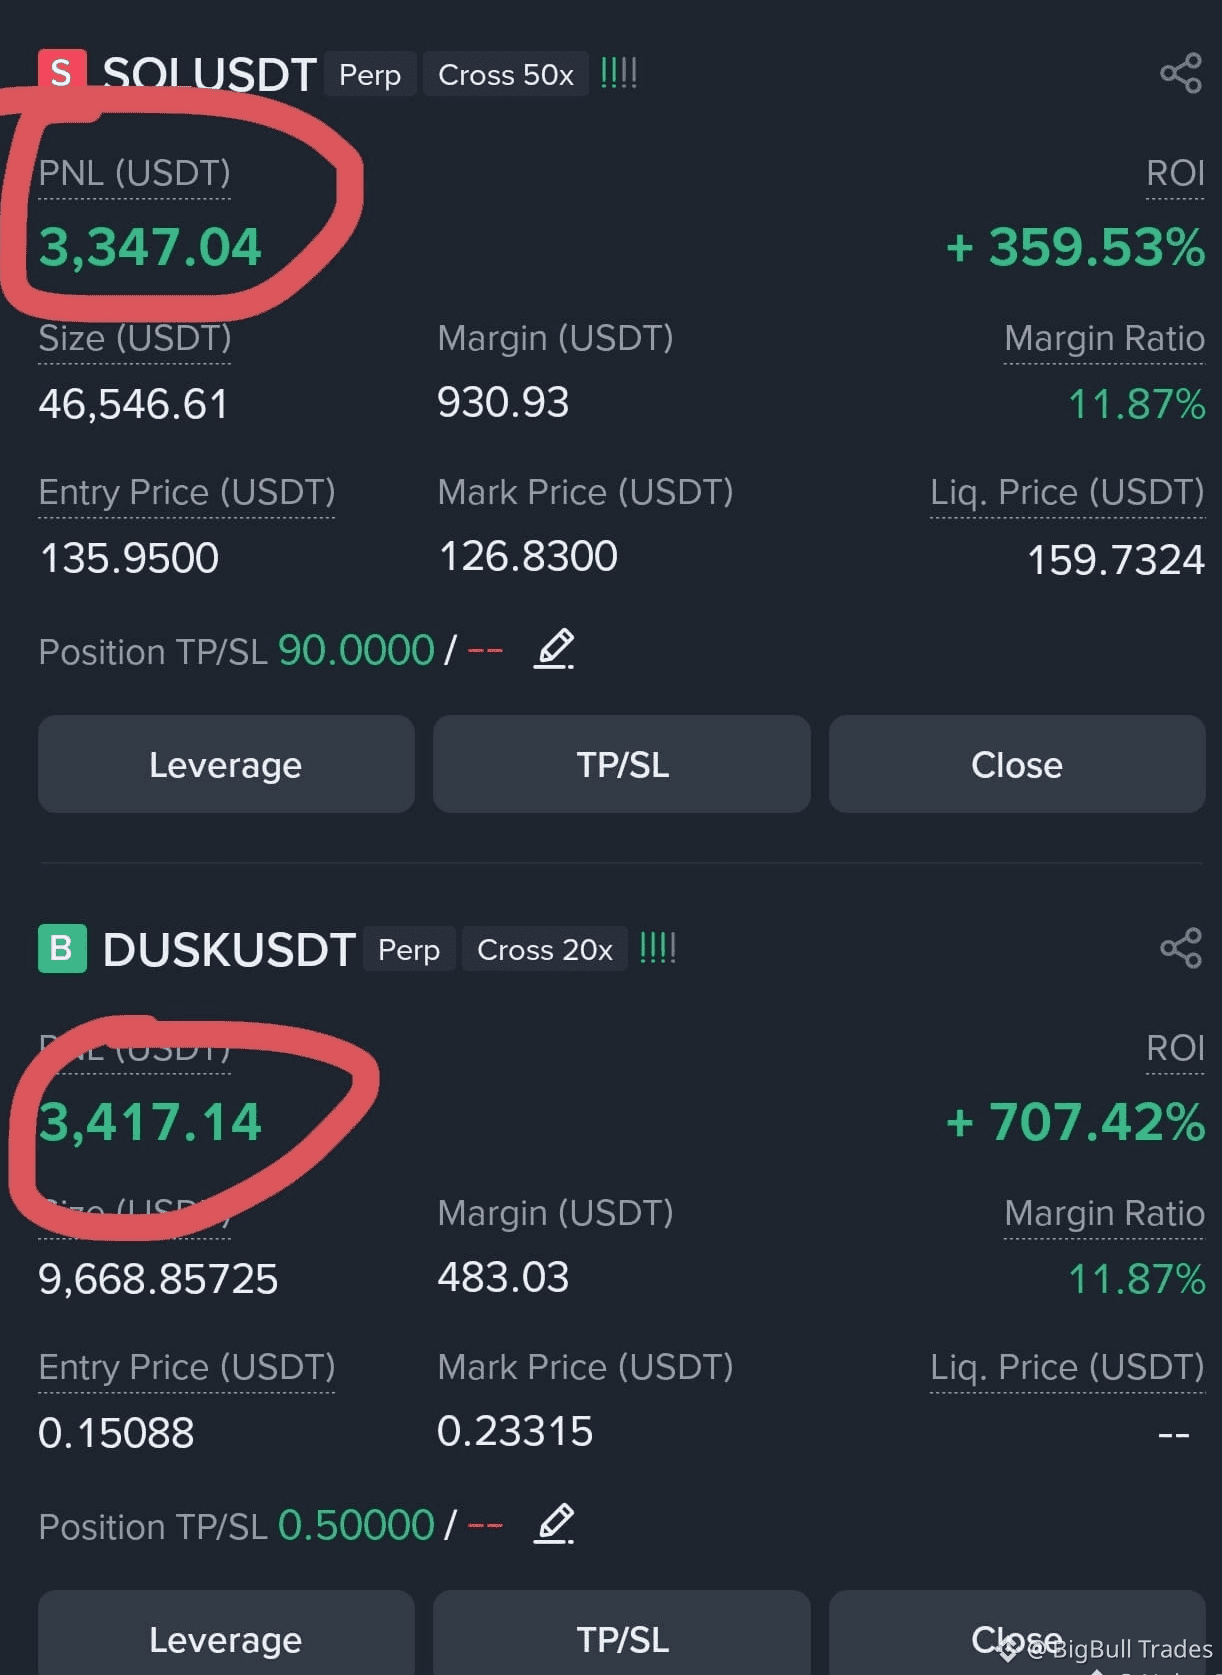The height and width of the screenshot is (1675, 1222).
Task: Tap the red S short badge
Action: point(62,73)
